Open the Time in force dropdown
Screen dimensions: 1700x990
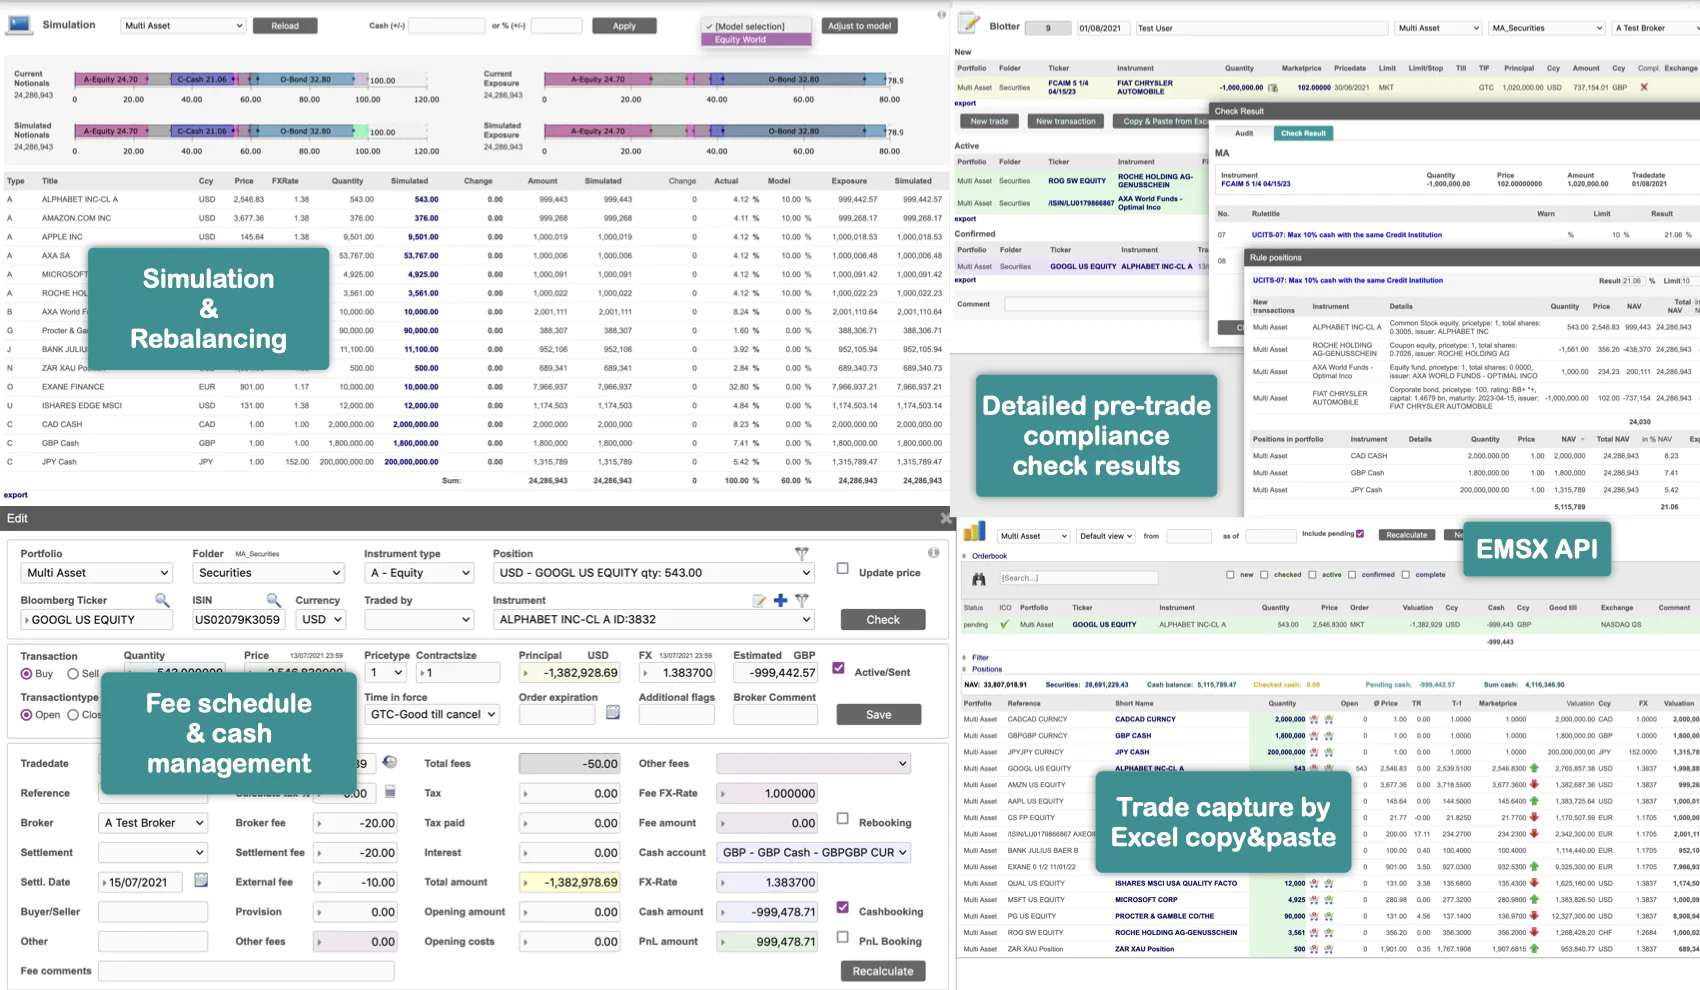tap(432, 714)
